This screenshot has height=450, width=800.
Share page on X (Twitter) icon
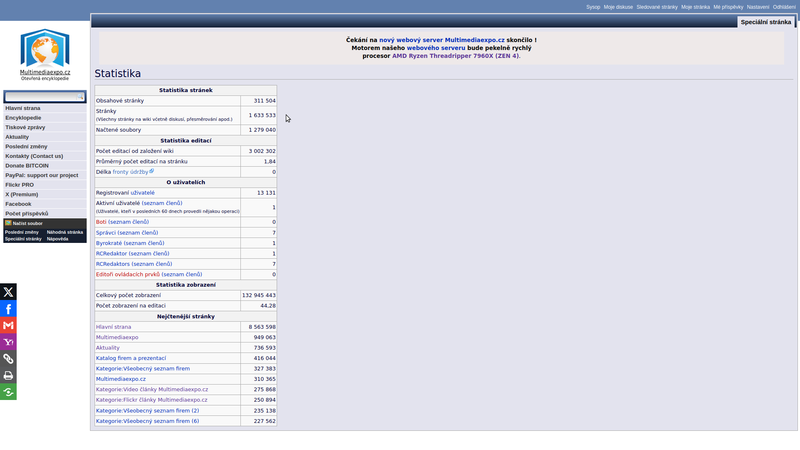[8, 292]
